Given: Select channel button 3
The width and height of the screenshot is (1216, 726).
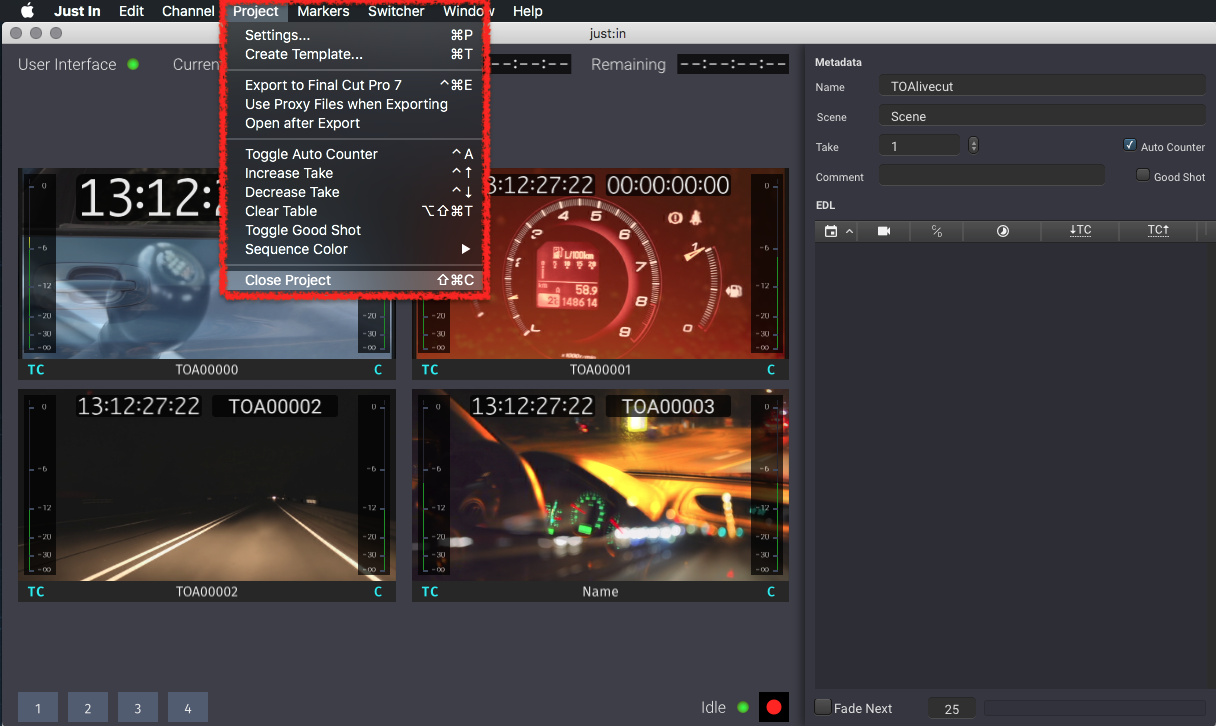Looking at the screenshot, I should pos(138,707).
